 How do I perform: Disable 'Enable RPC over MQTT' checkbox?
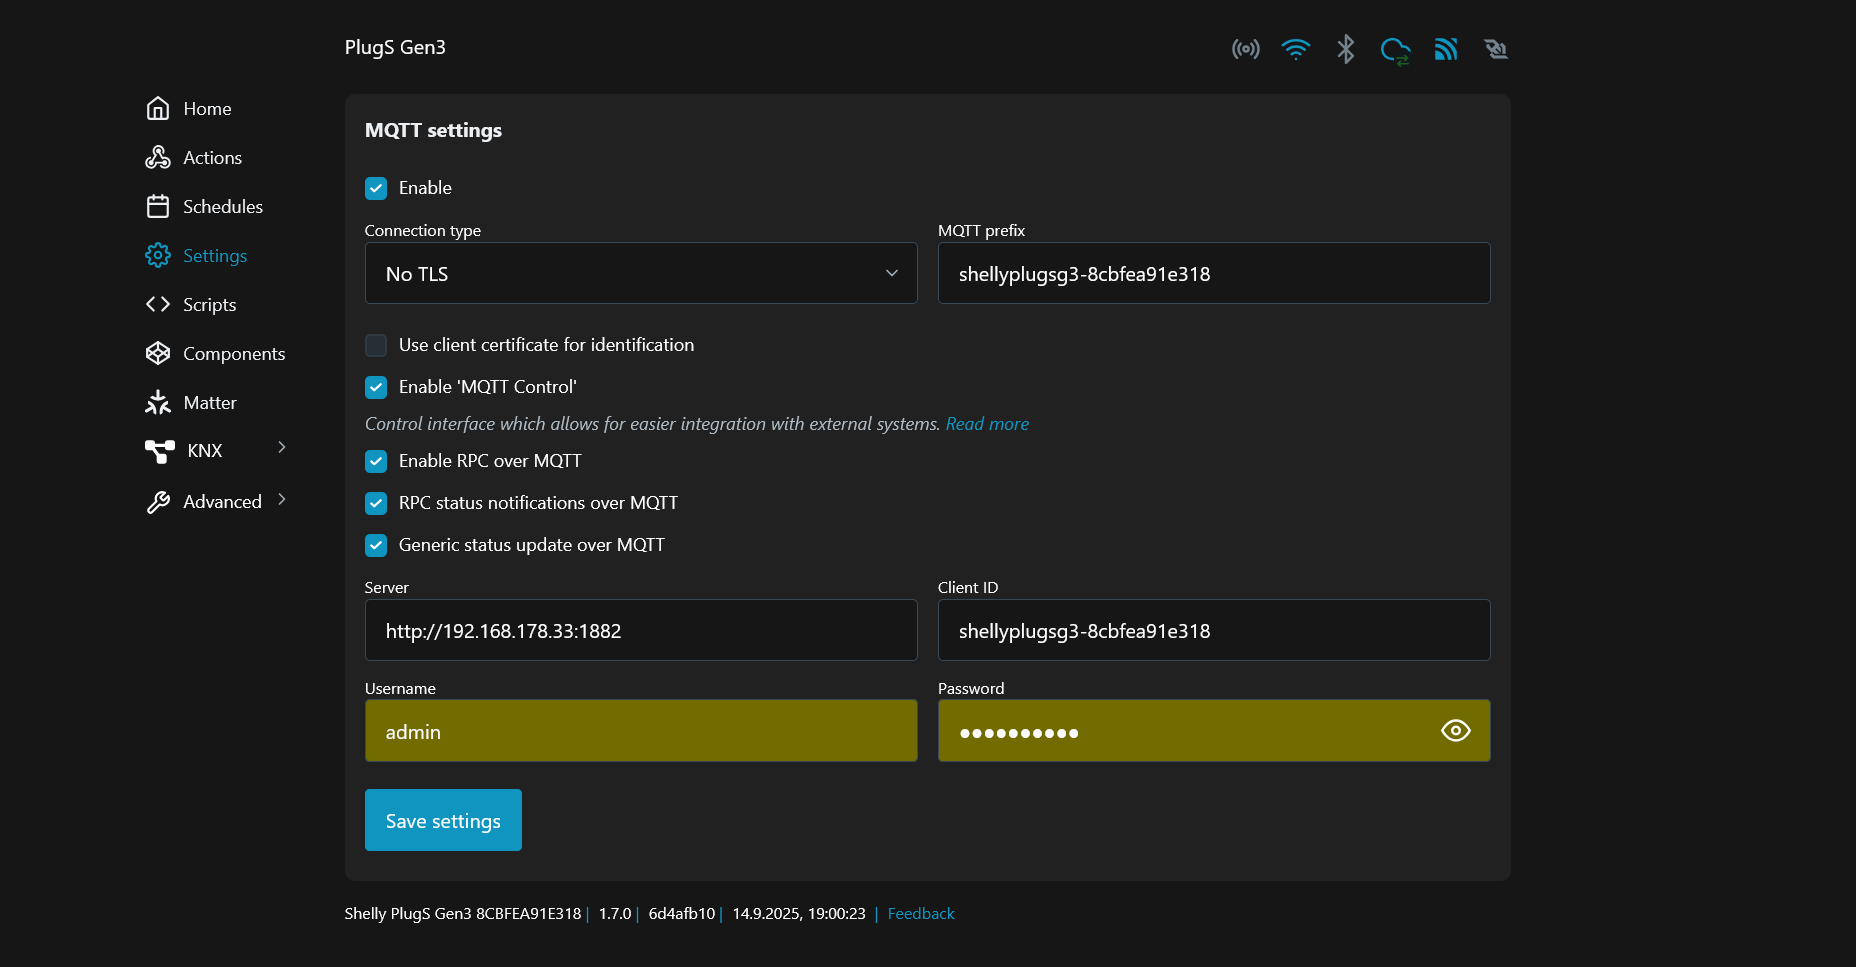376,461
